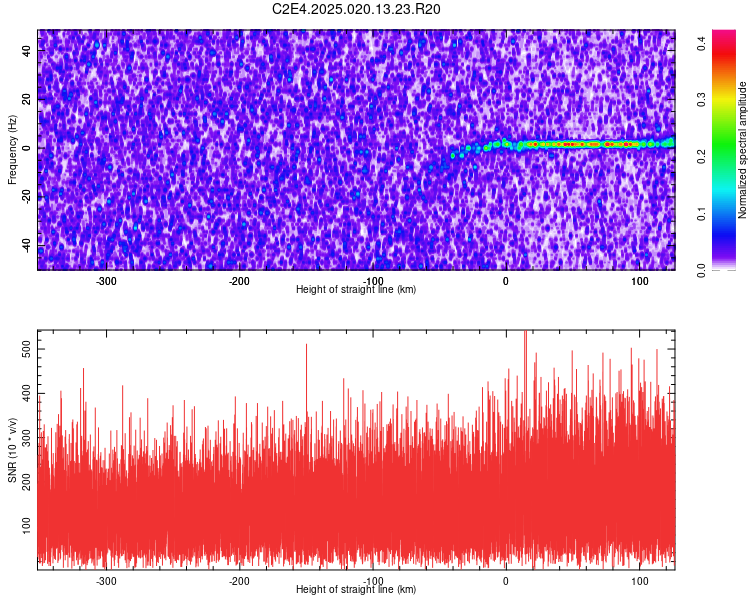Click the 'SNR (10 * v/v)' axis label
Image resolution: width=750 pixels, height=600 pixels.
point(12,450)
